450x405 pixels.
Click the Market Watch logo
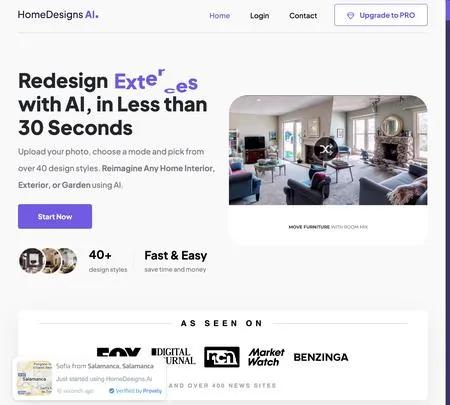(x=266, y=357)
